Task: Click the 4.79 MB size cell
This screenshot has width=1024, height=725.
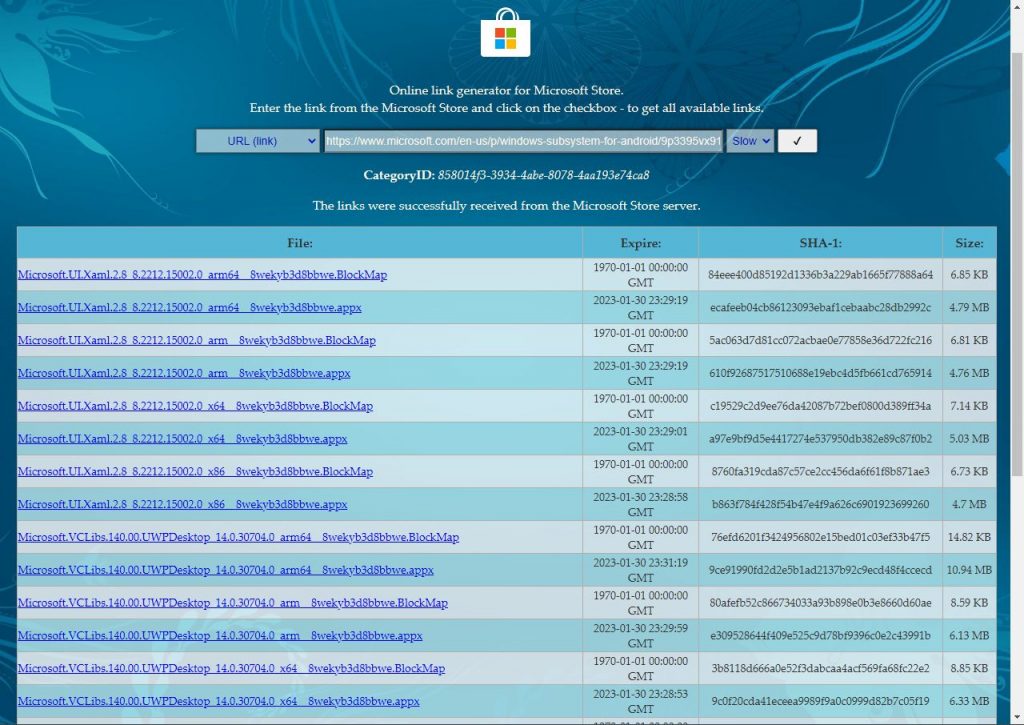Action: [x=969, y=308]
